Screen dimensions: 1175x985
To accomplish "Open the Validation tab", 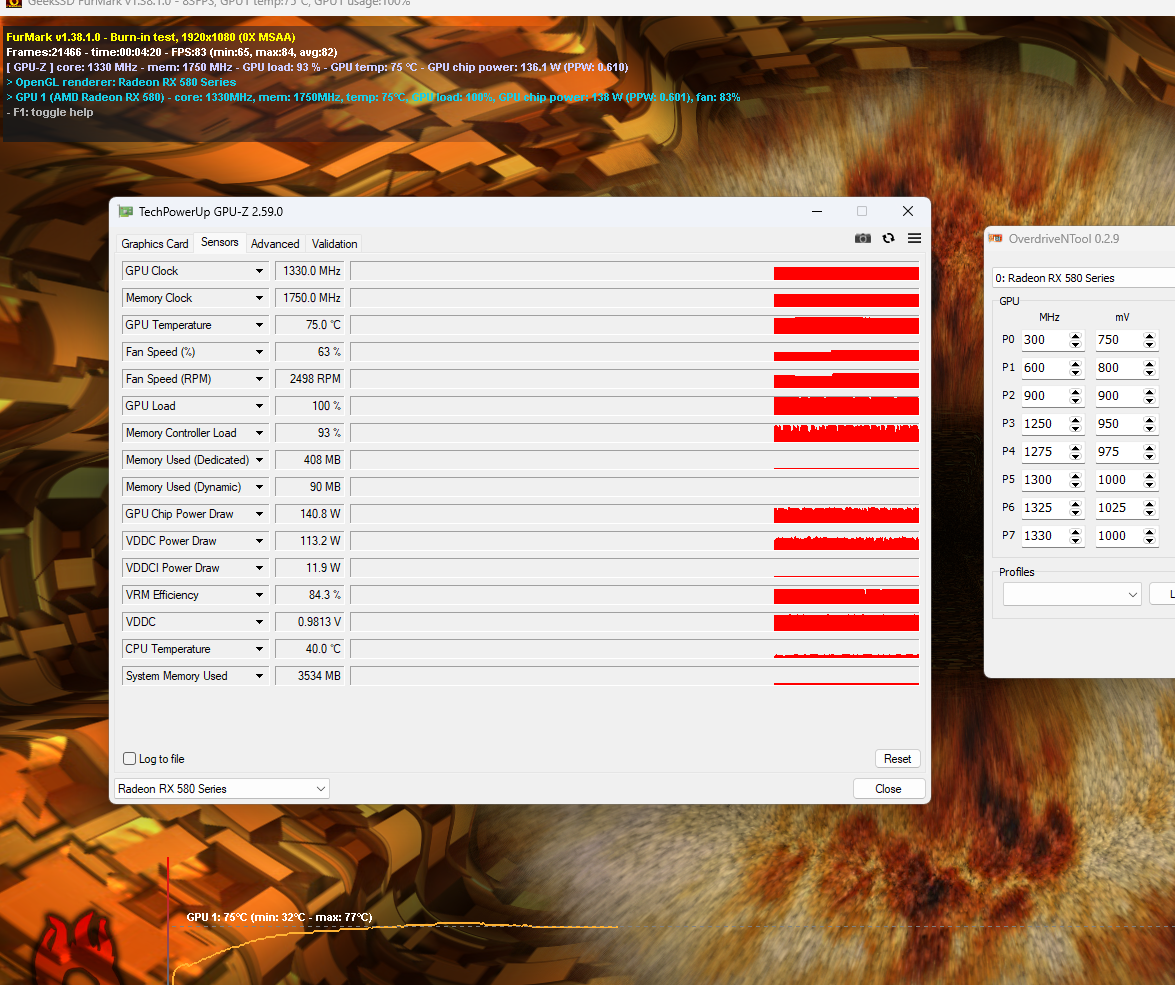I will click(x=334, y=244).
